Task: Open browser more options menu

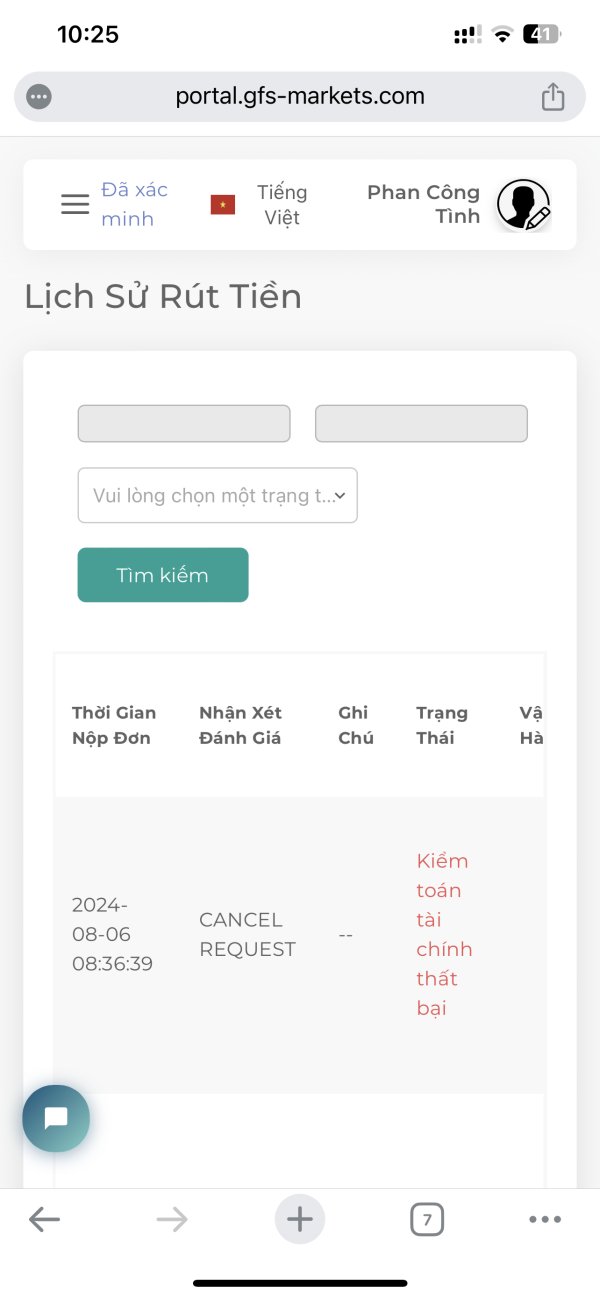Action: click(x=545, y=1219)
